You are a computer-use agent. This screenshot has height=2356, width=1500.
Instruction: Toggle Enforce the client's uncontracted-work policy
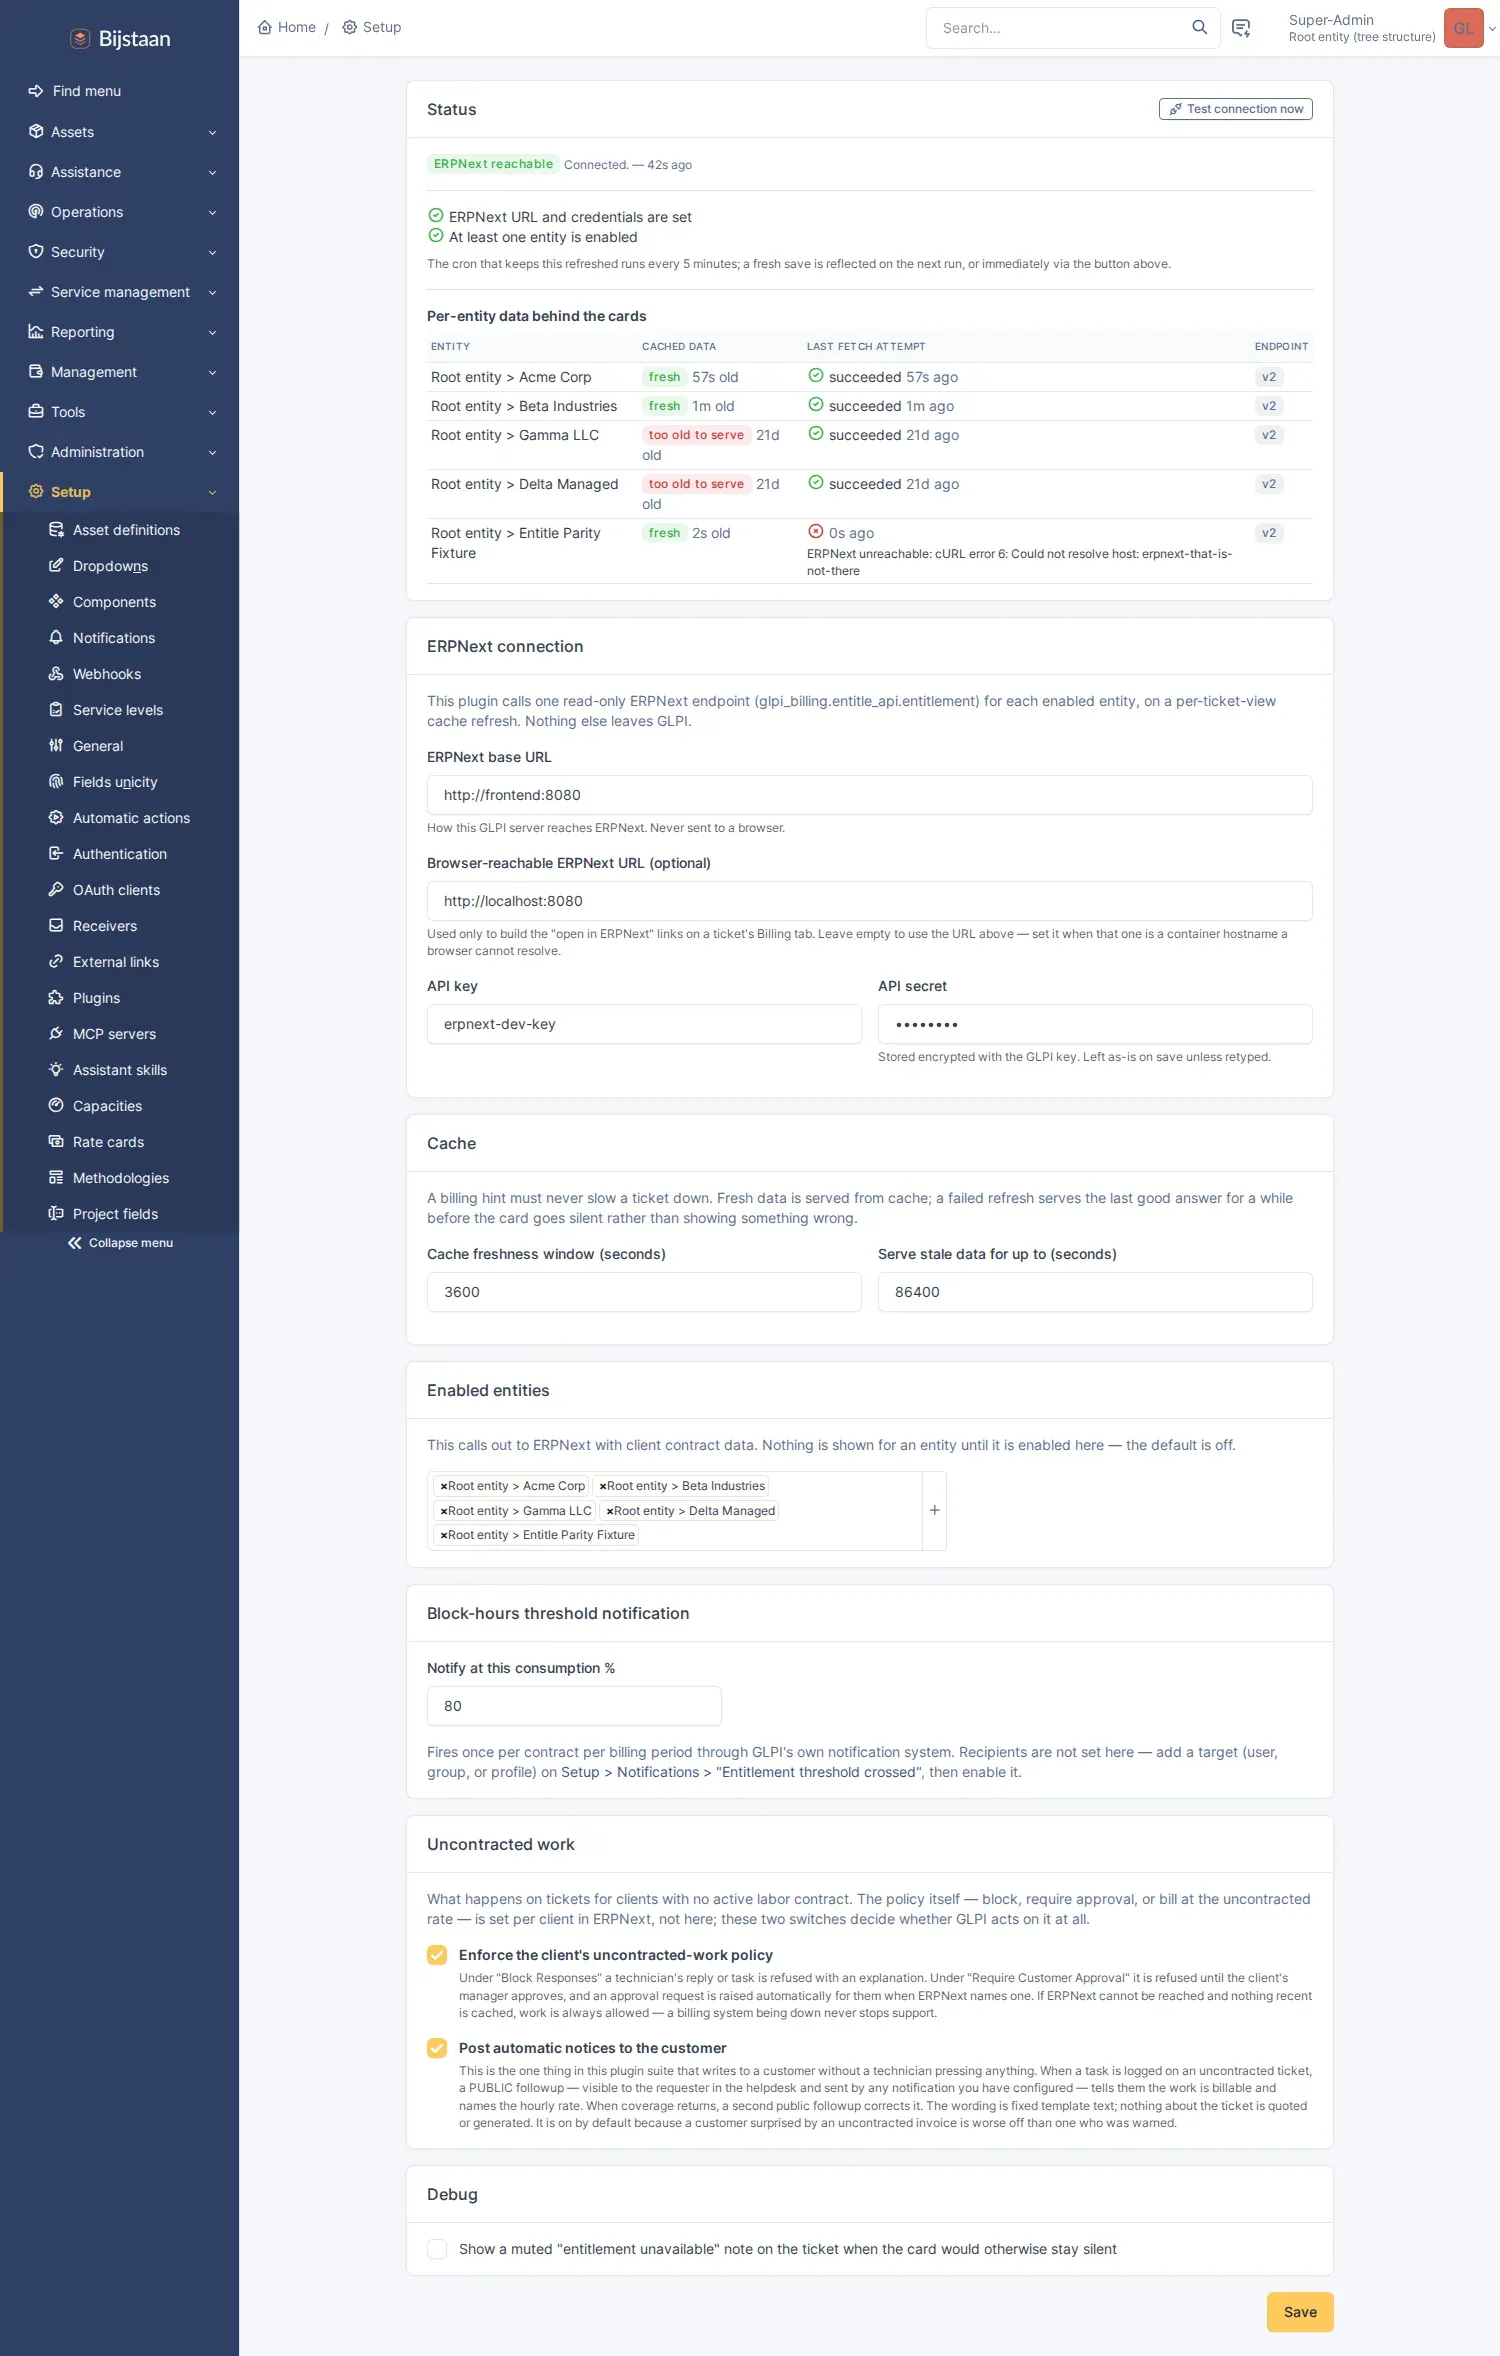pos(437,1955)
